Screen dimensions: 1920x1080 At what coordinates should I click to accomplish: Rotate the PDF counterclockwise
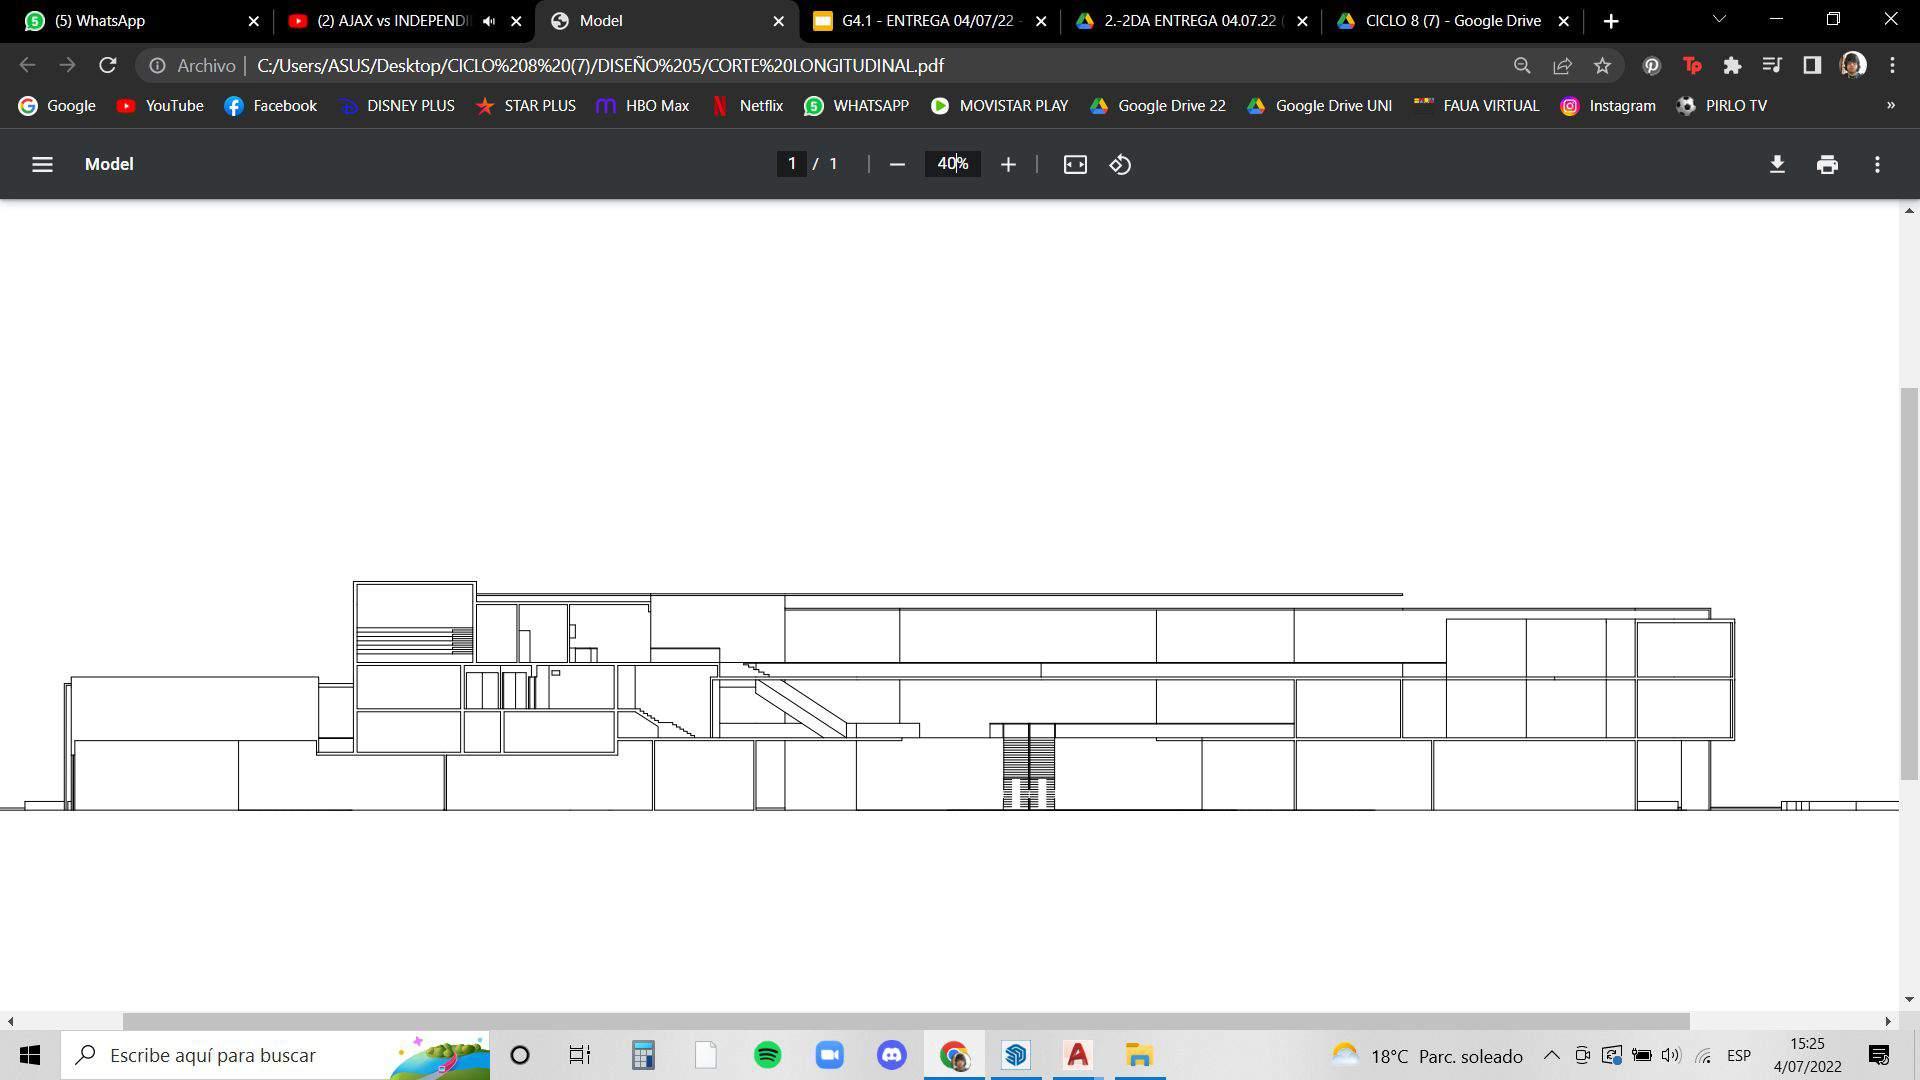pyautogui.click(x=1120, y=164)
